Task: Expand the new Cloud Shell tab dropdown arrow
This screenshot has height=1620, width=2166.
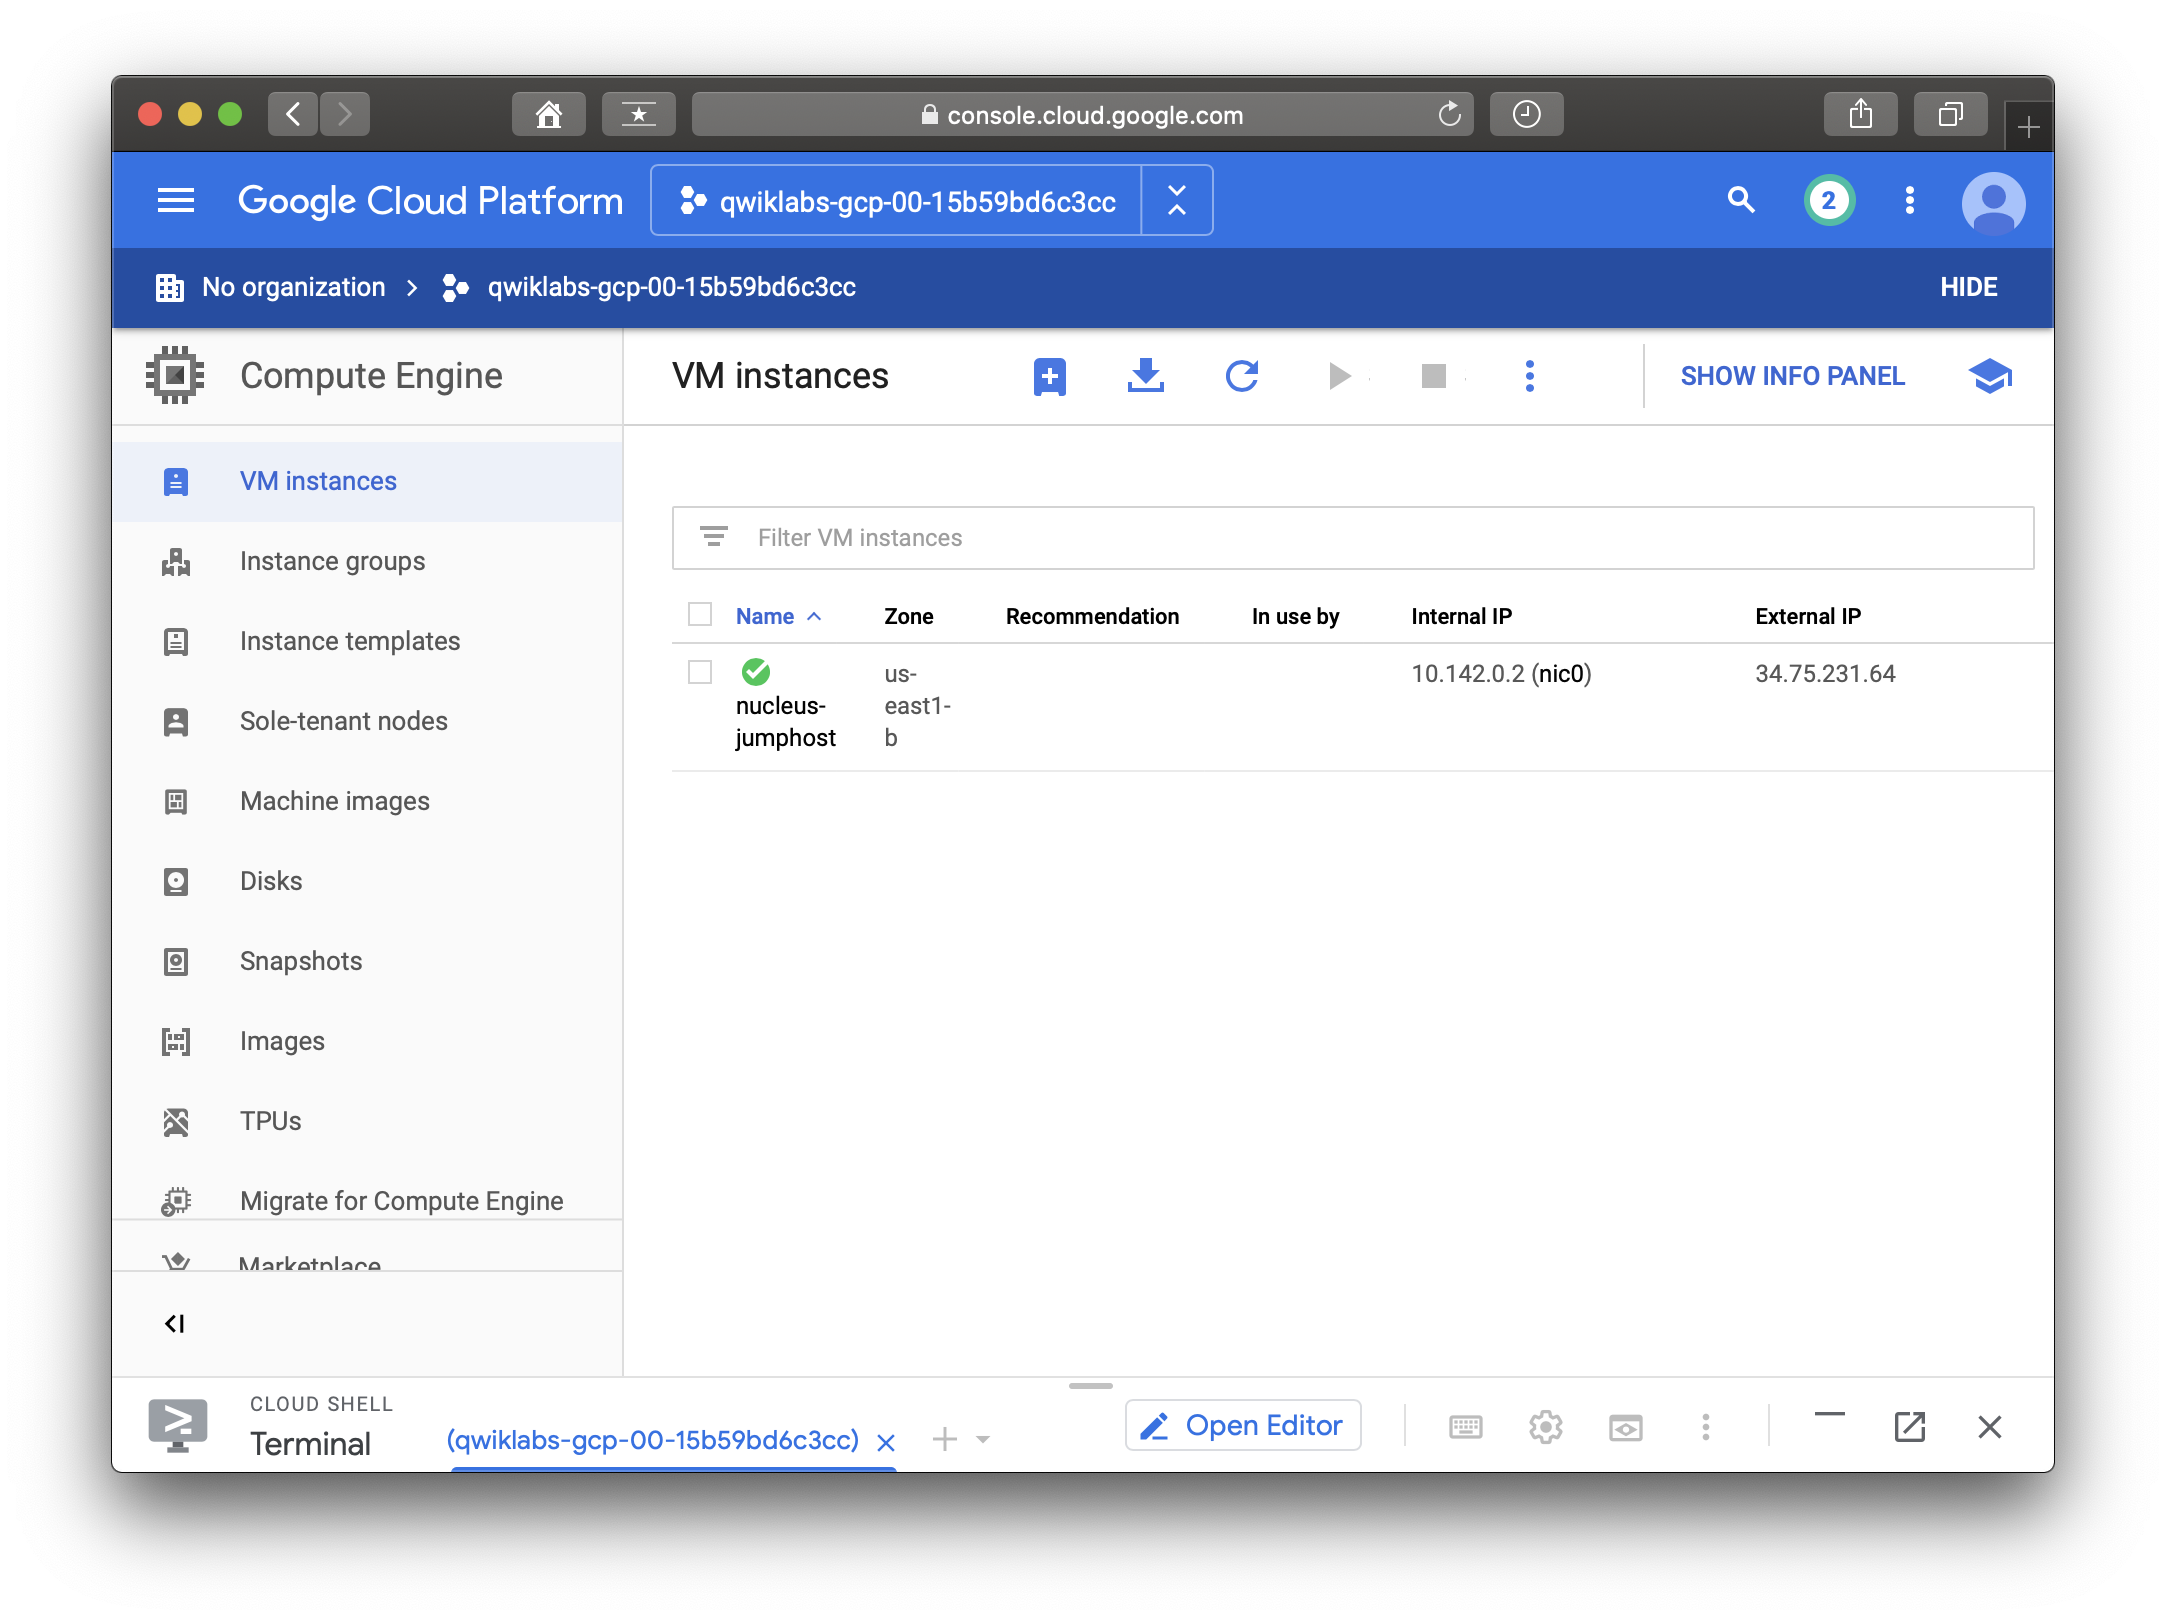Action: [983, 1440]
